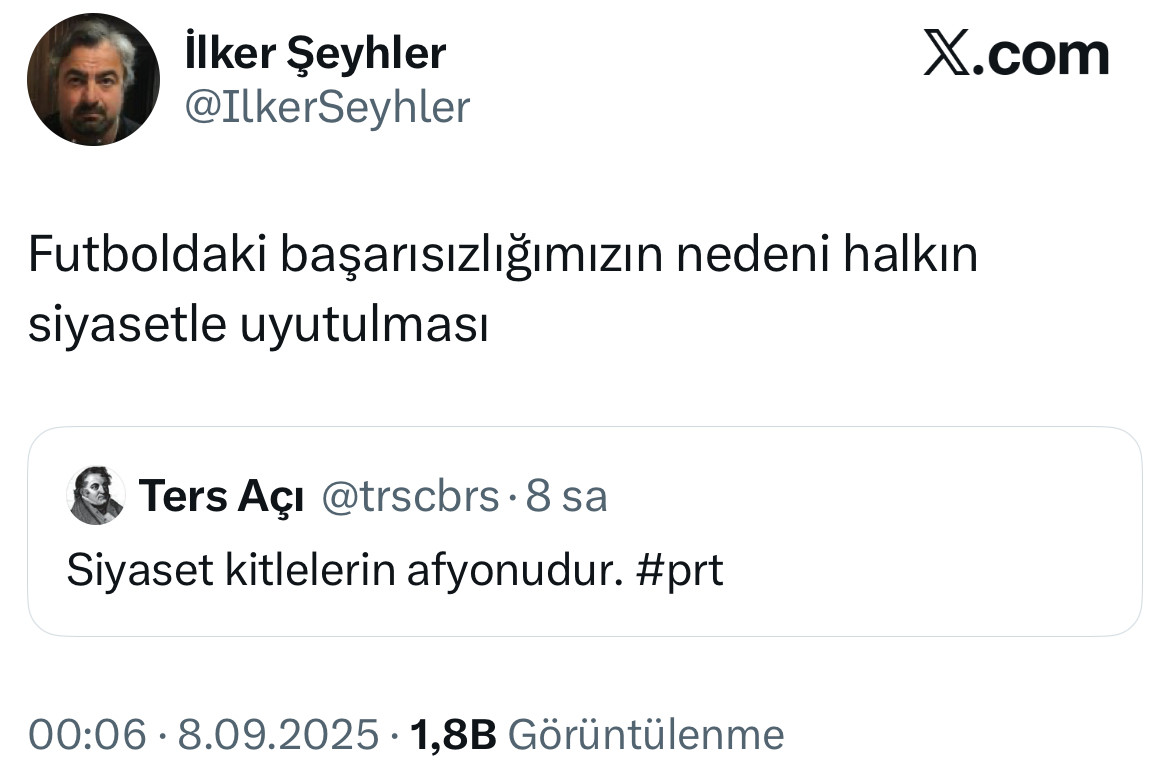Go to the @trscbrs handle

[x=408, y=496]
